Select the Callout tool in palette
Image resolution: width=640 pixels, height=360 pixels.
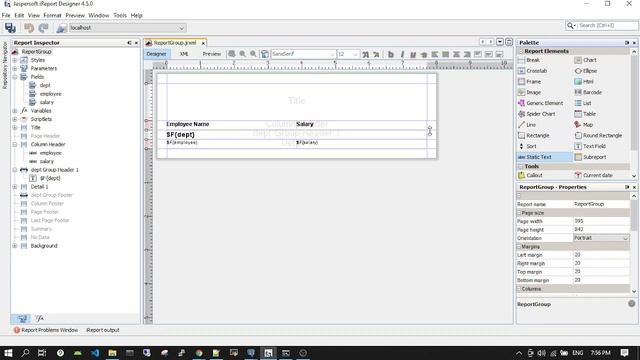click(530, 175)
